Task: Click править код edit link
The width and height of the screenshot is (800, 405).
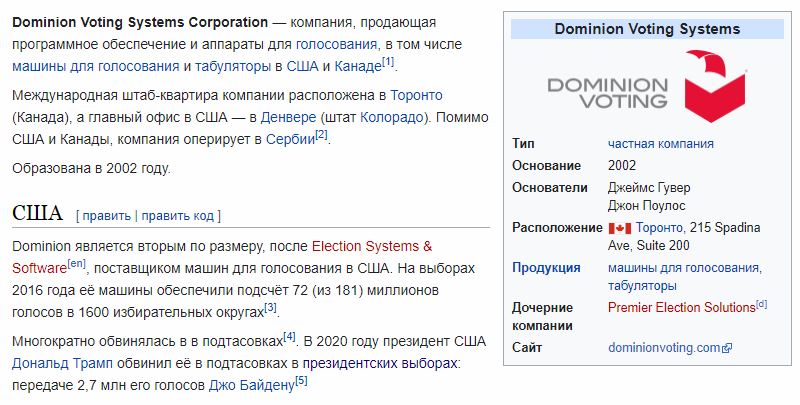Action: click(x=178, y=216)
